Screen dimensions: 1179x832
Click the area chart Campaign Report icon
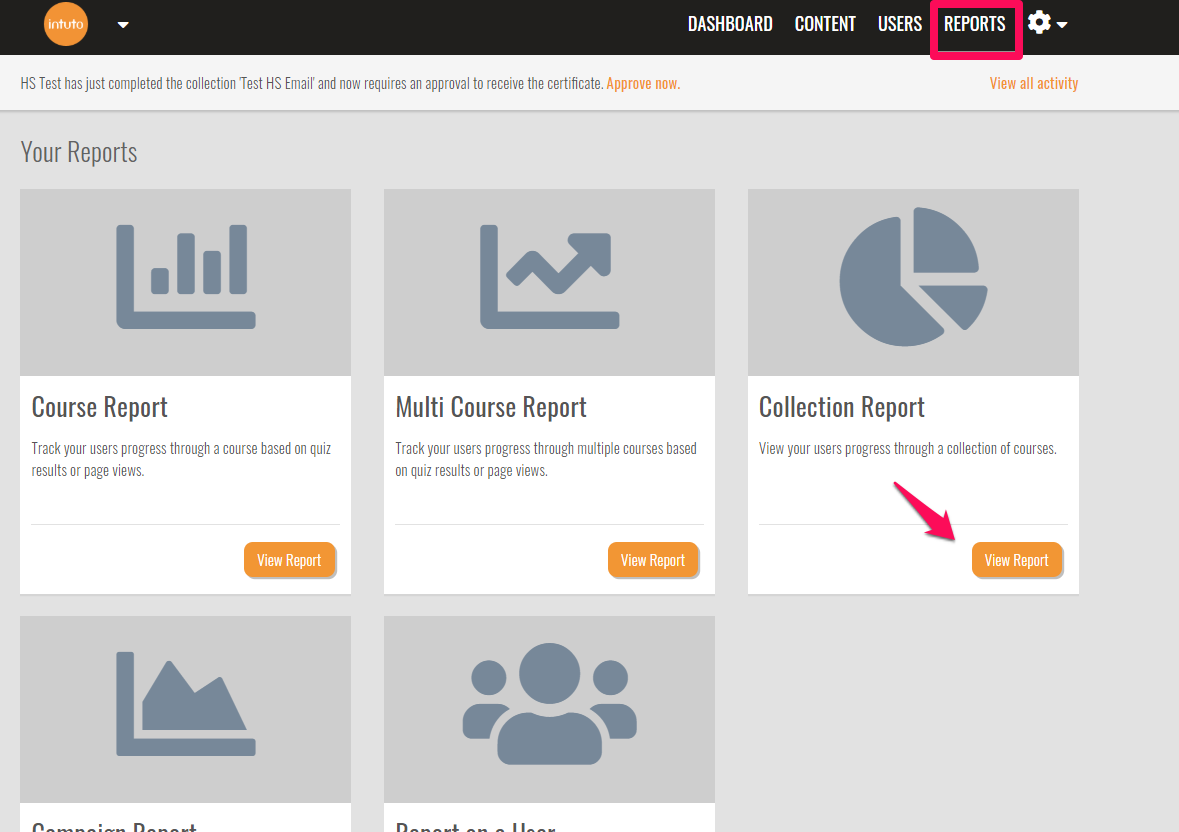click(x=185, y=703)
